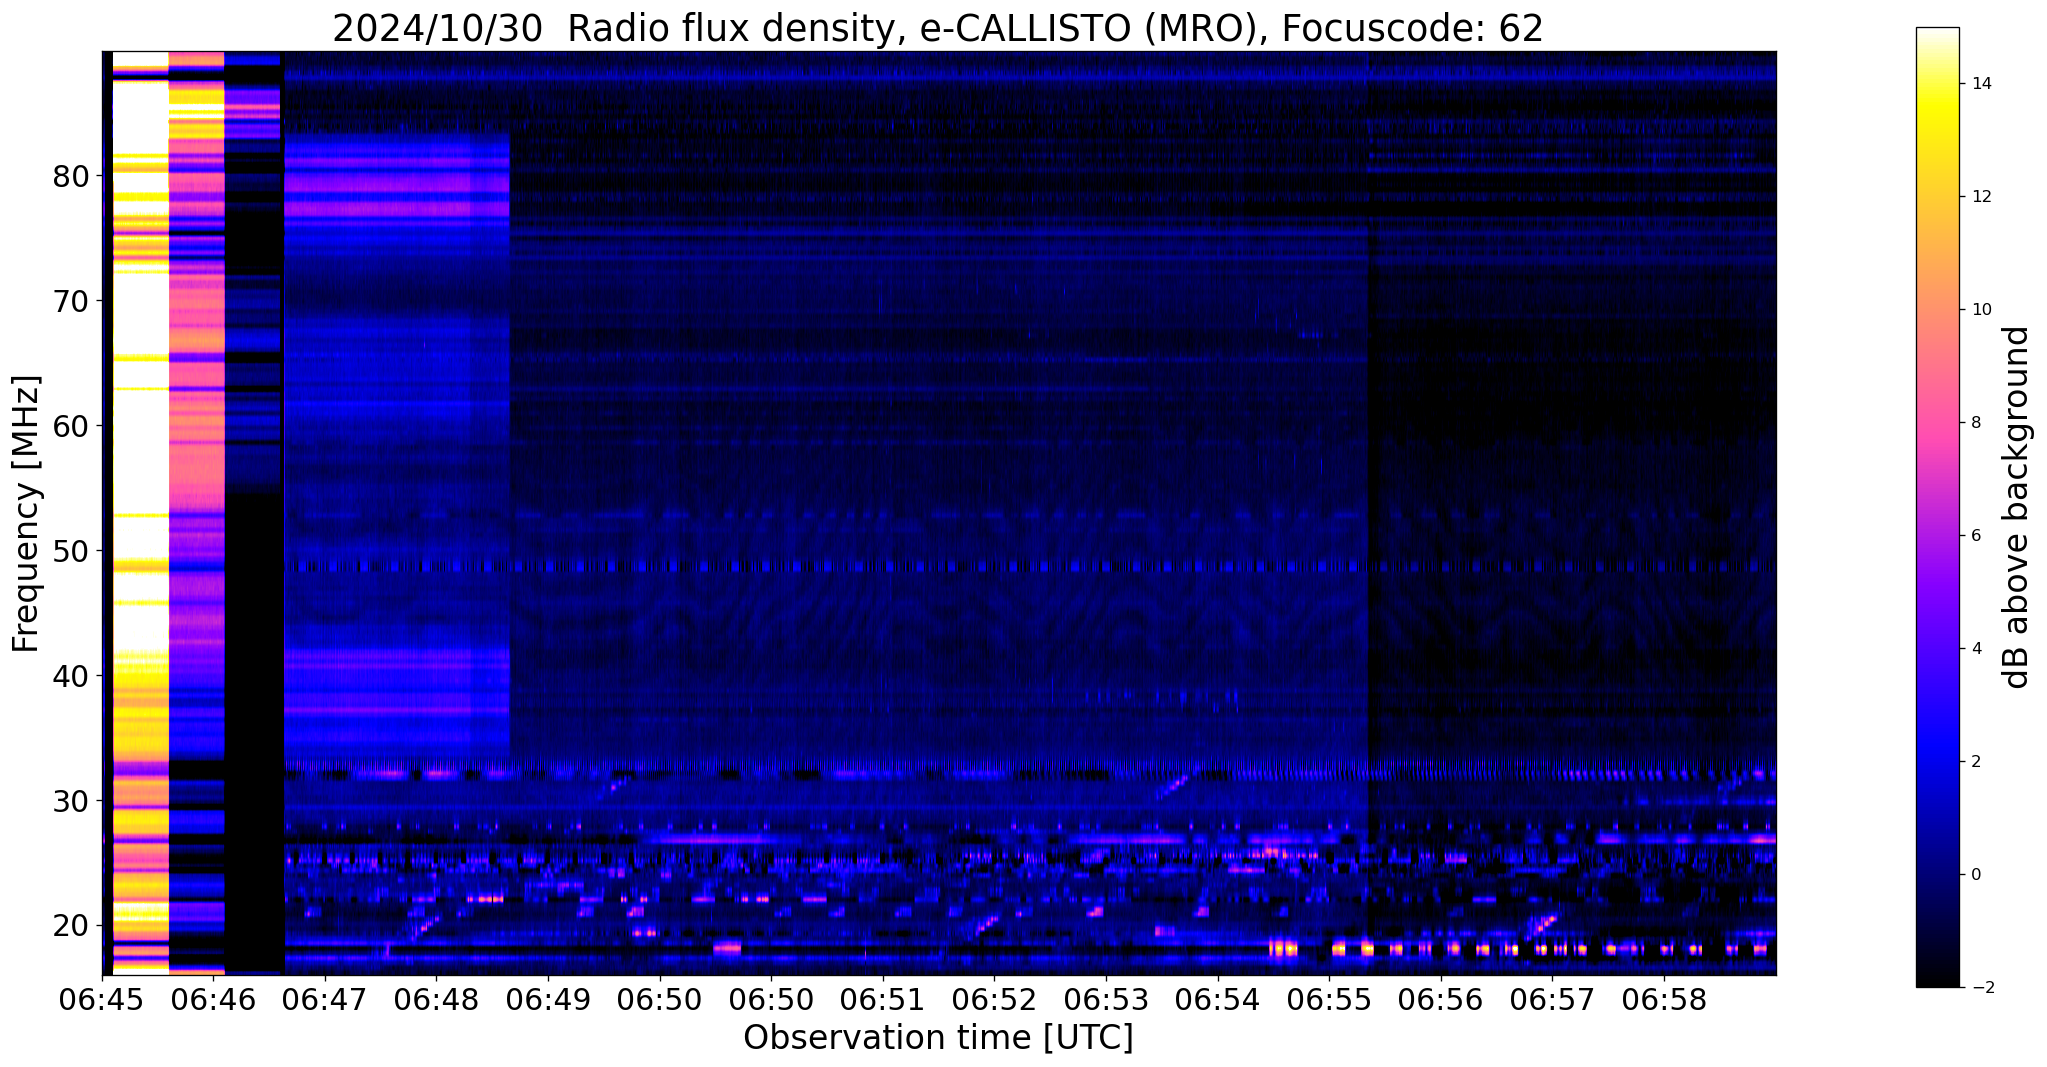Click the 06:52 time tick label
The image size is (2047, 1067).
tap(994, 1000)
